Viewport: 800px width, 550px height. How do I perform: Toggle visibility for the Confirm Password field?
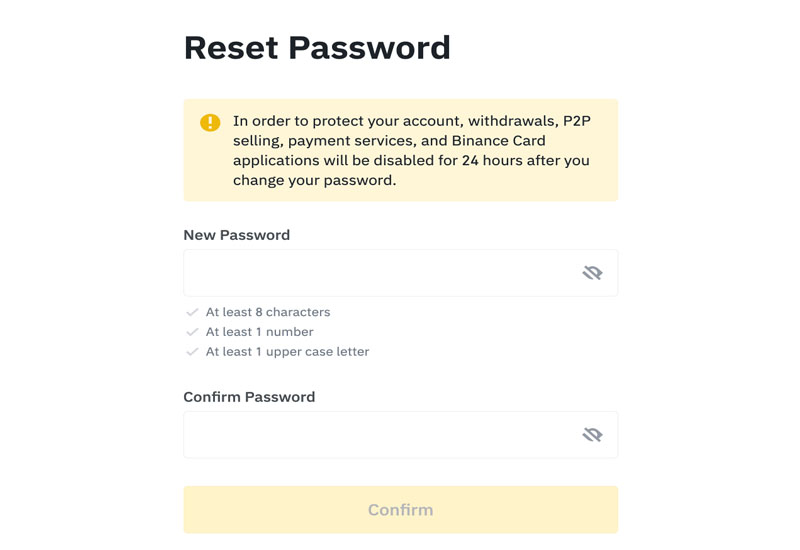(x=592, y=435)
